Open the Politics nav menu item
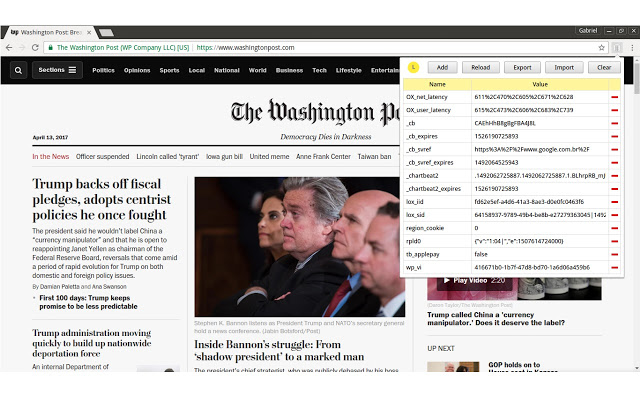640x400 pixels. [x=103, y=70]
